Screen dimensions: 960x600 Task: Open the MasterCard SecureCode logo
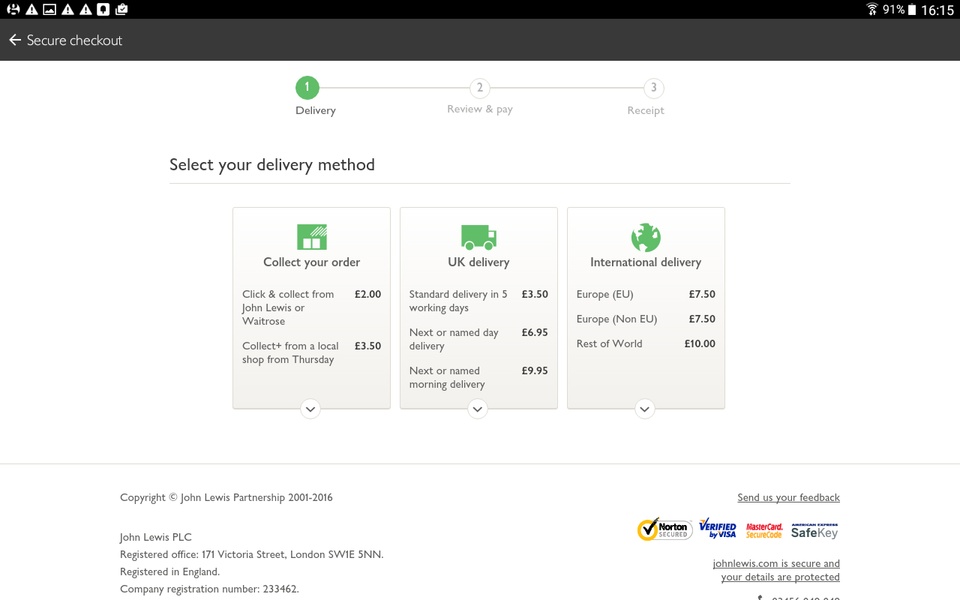(x=764, y=530)
